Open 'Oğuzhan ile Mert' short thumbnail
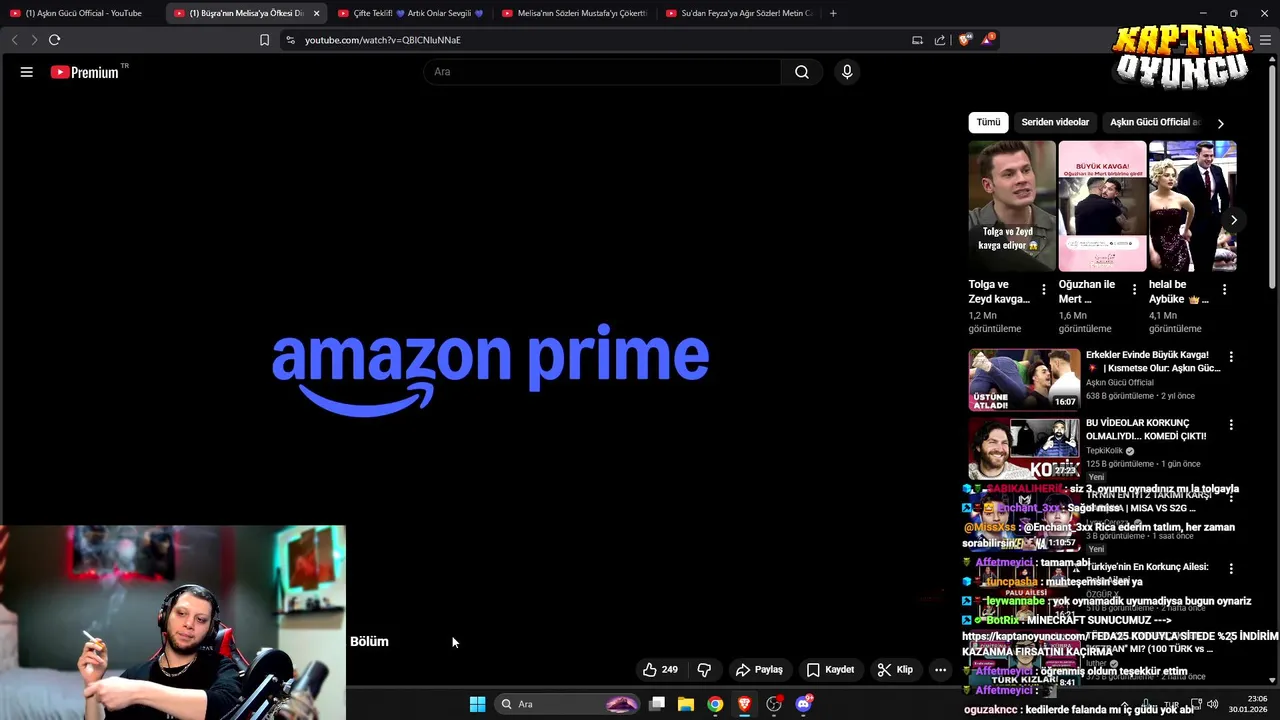Viewport: 1280px width, 720px height. click(1102, 206)
